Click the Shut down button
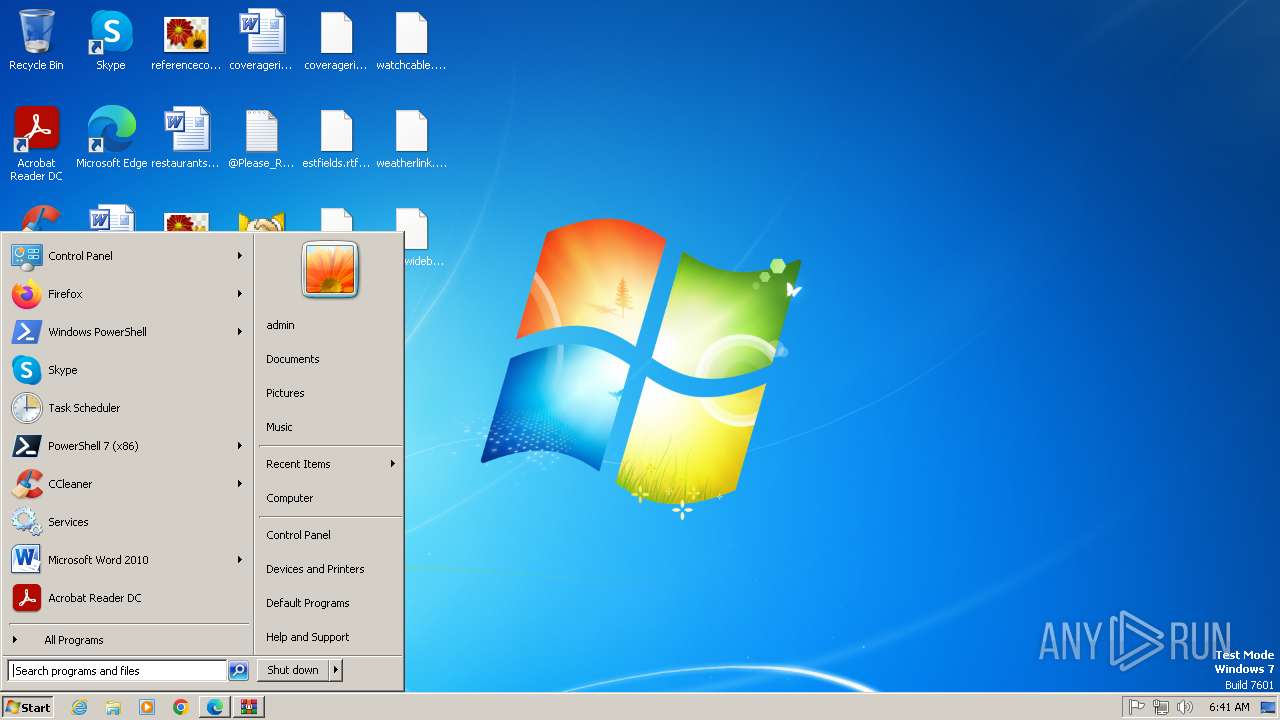 [293, 670]
